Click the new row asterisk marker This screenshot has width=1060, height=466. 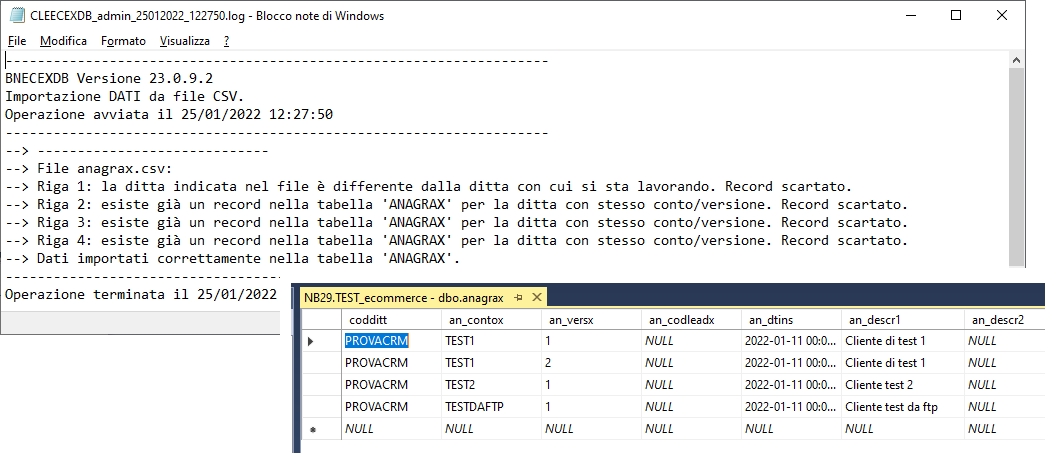pyautogui.click(x=311, y=428)
